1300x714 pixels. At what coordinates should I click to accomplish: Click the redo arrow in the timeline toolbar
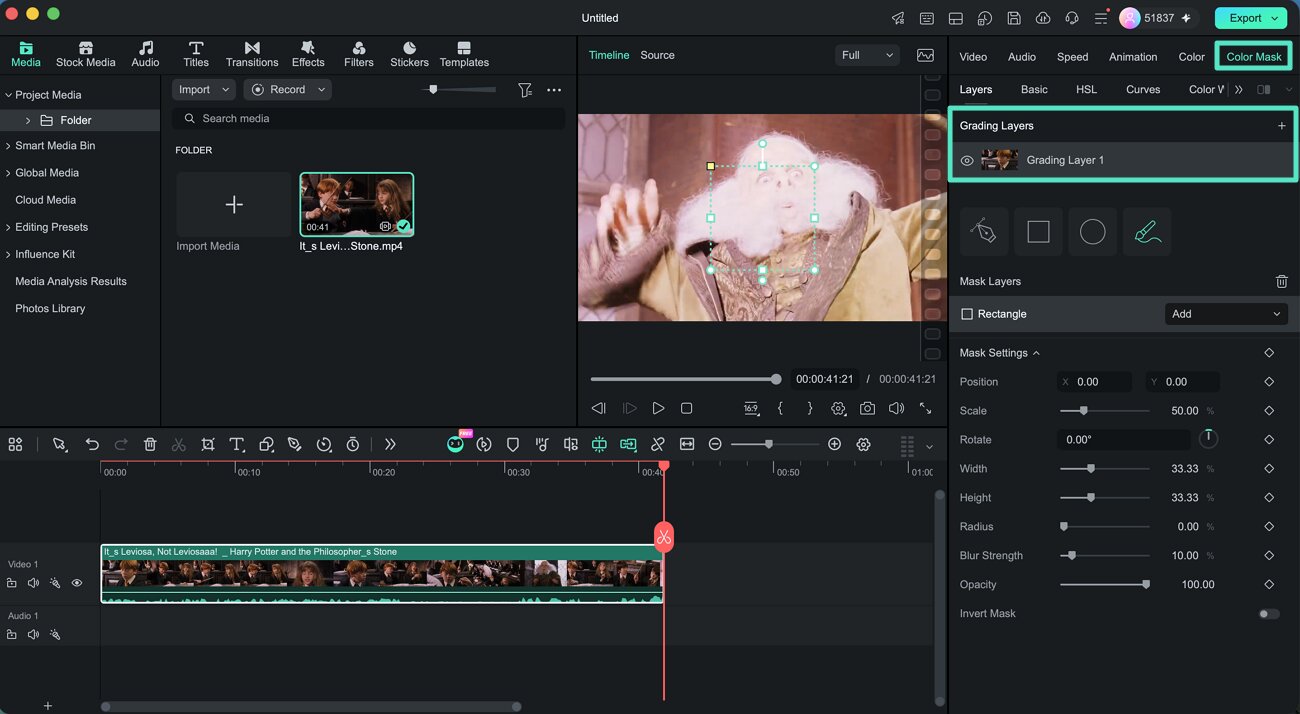coord(121,444)
